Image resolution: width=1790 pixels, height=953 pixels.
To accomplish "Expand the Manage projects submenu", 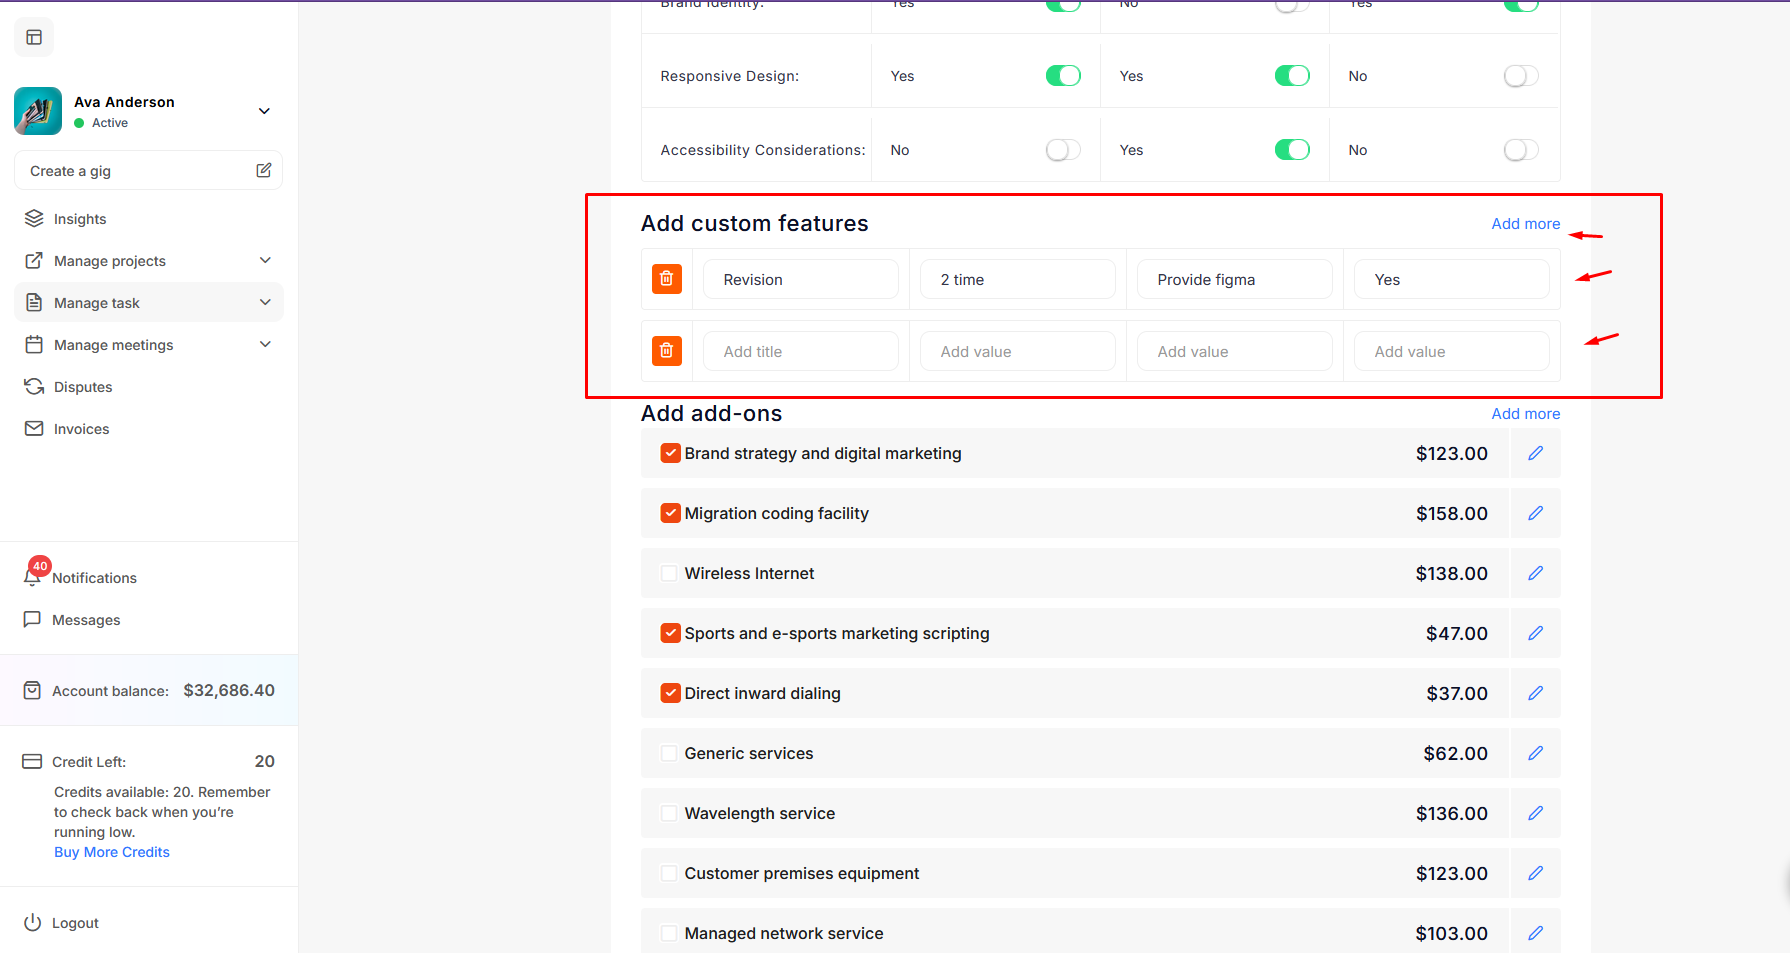I will tap(265, 261).
